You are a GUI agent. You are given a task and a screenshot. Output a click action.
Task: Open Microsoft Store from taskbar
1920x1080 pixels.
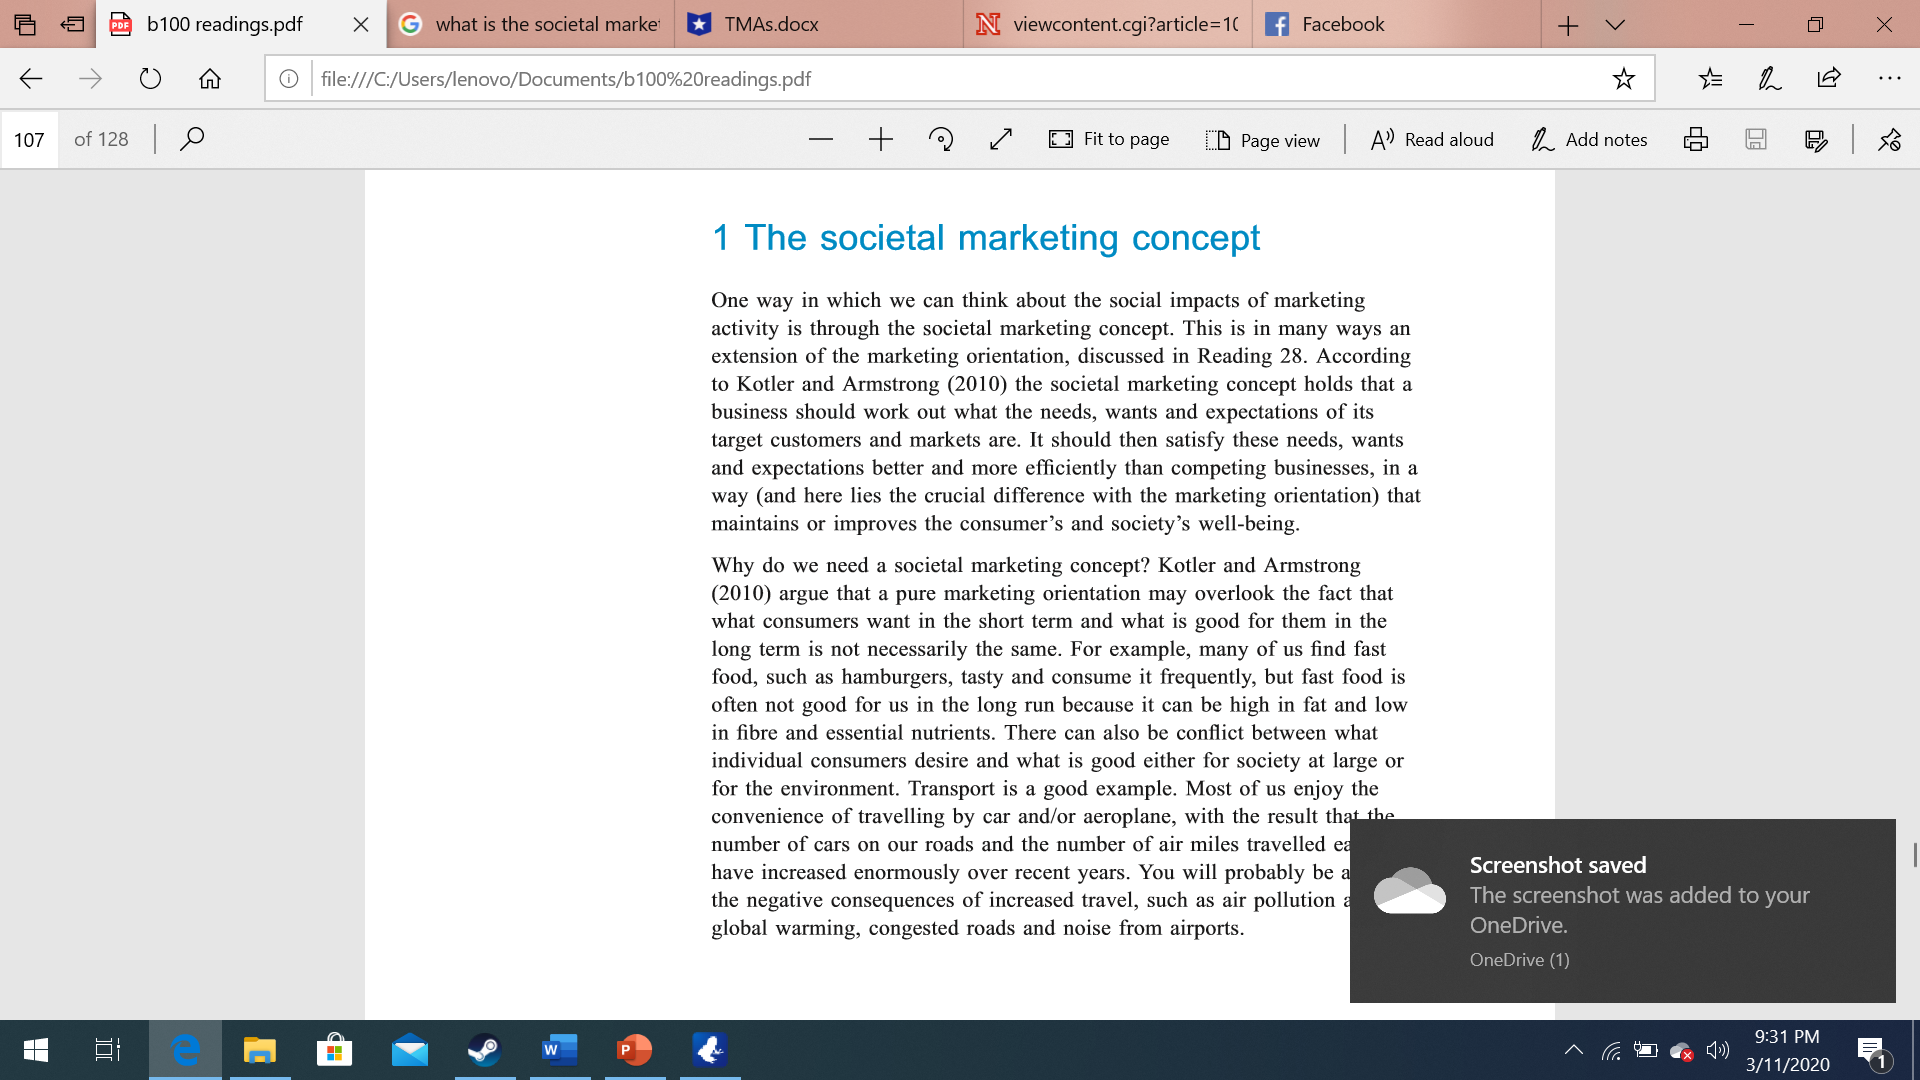(x=334, y=1050)
